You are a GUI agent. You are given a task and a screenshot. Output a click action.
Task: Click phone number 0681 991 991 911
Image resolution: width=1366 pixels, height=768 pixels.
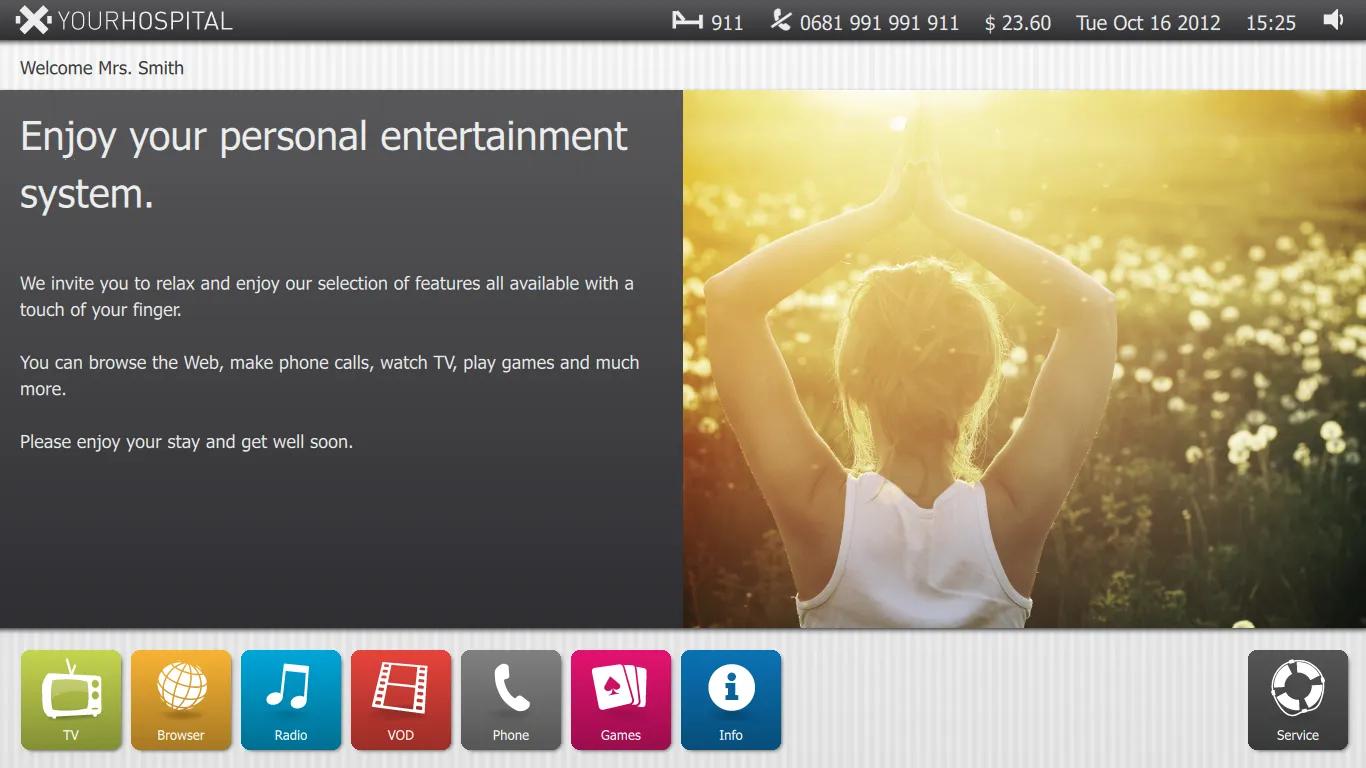pos(879,23)
